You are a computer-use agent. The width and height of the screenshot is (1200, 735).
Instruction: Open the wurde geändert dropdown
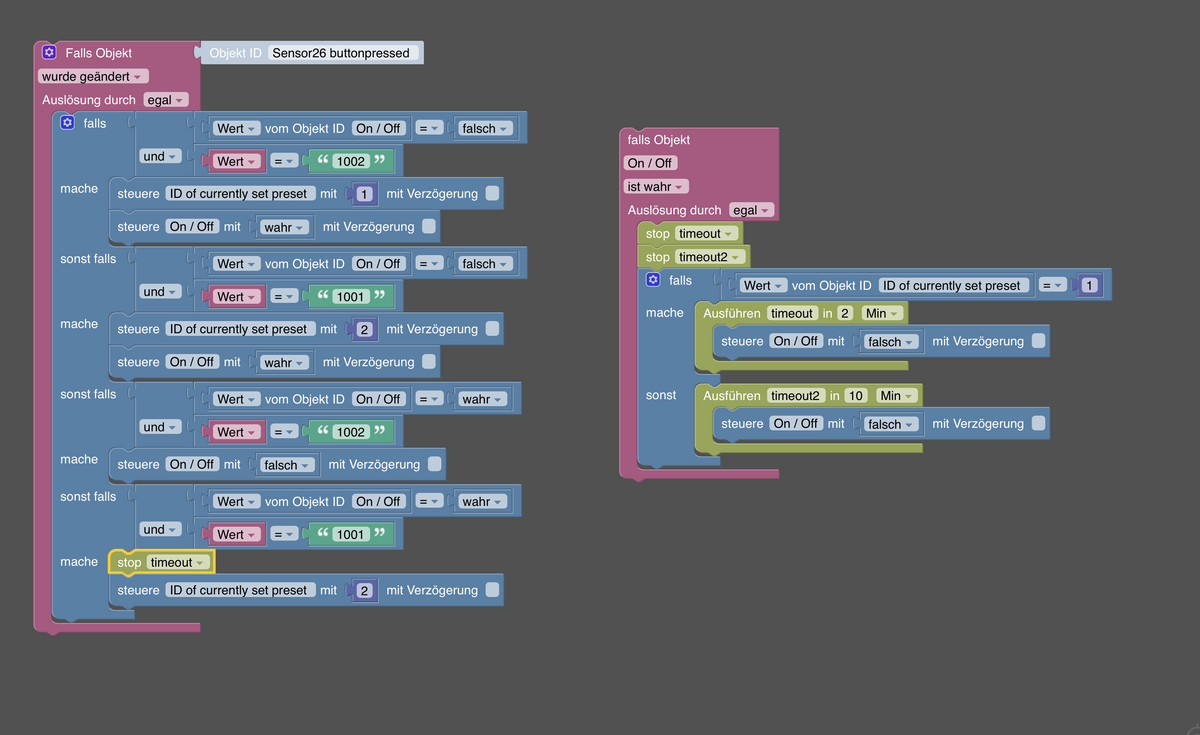(93, 76)
